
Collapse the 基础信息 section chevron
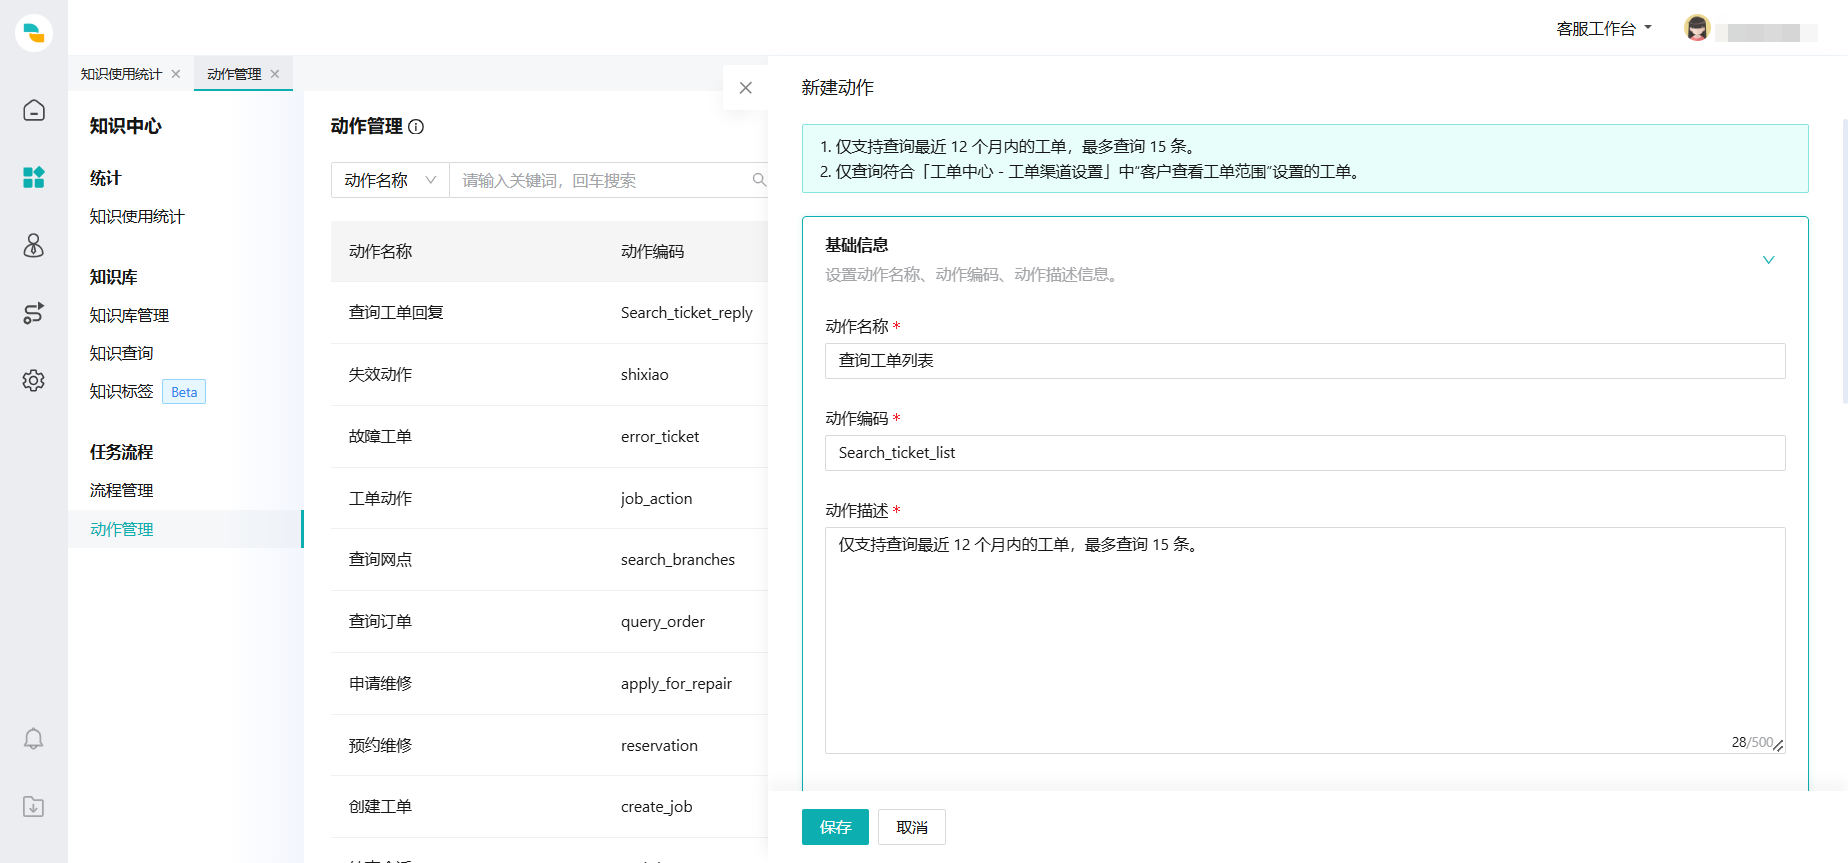(x=1768, y=260)
